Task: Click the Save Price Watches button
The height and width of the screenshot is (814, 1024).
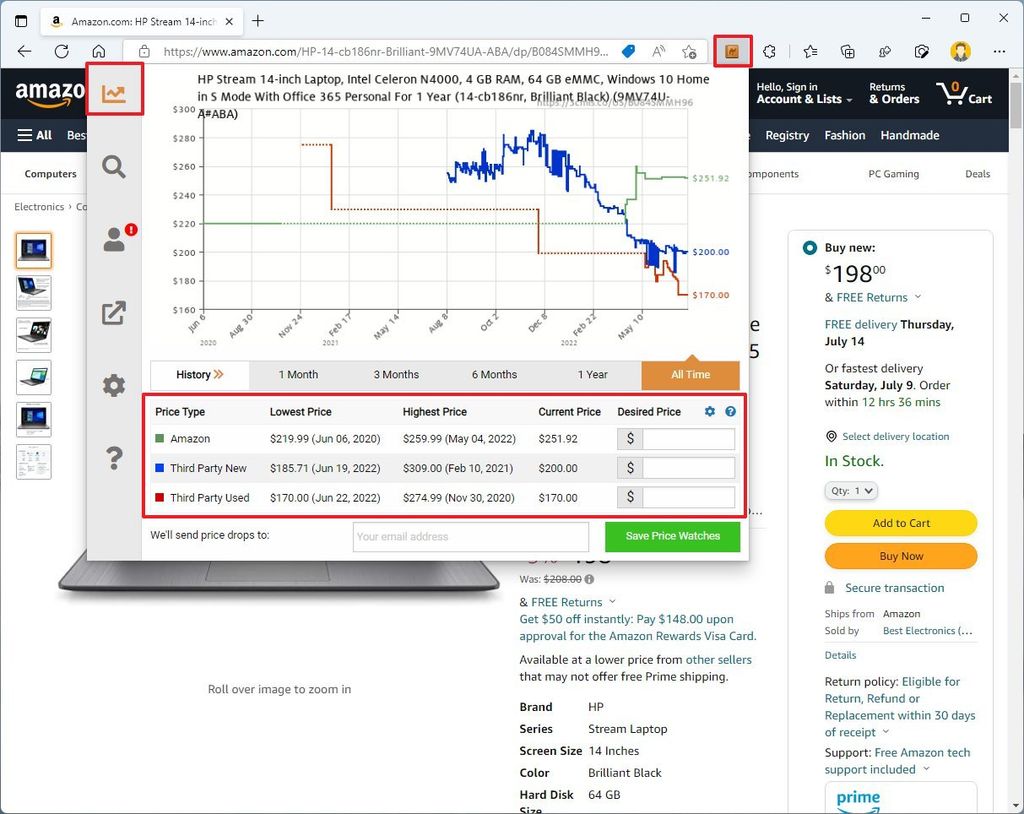Action: tap(672, 537)
